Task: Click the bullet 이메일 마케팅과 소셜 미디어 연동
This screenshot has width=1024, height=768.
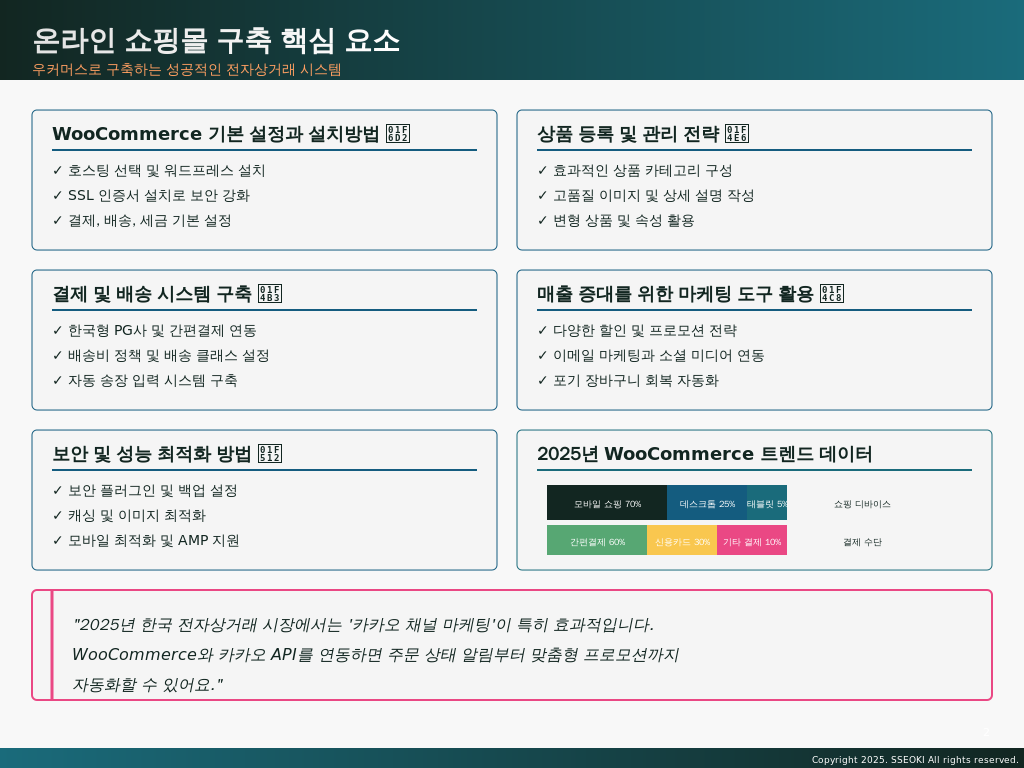Action: click(x=650, y=355)
